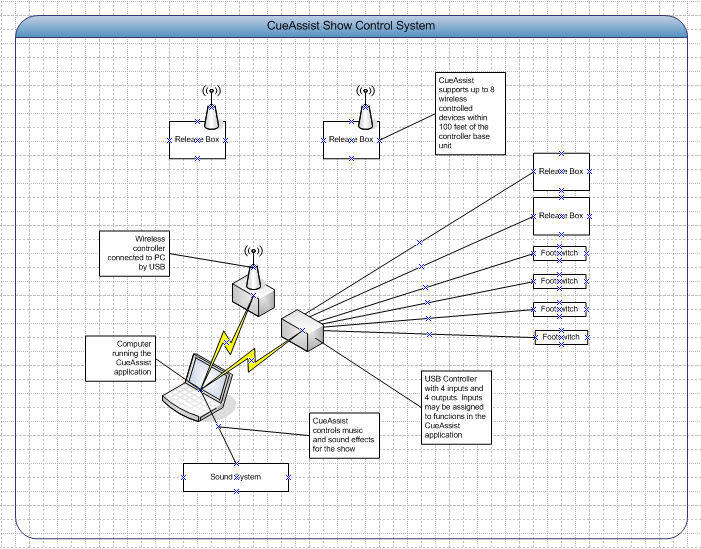The image size is (701, 549).
Task: Select the Sound System box
Action: coord(236,477)
